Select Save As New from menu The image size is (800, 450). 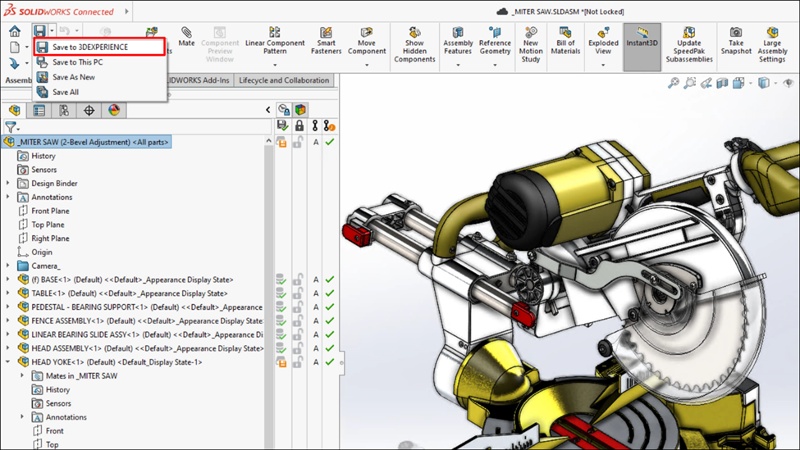click(x=73, y=77)
